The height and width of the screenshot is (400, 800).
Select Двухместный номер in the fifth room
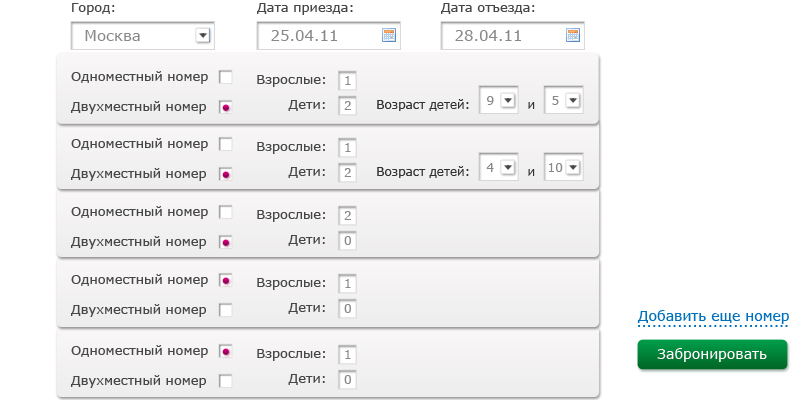click(226, 380)
